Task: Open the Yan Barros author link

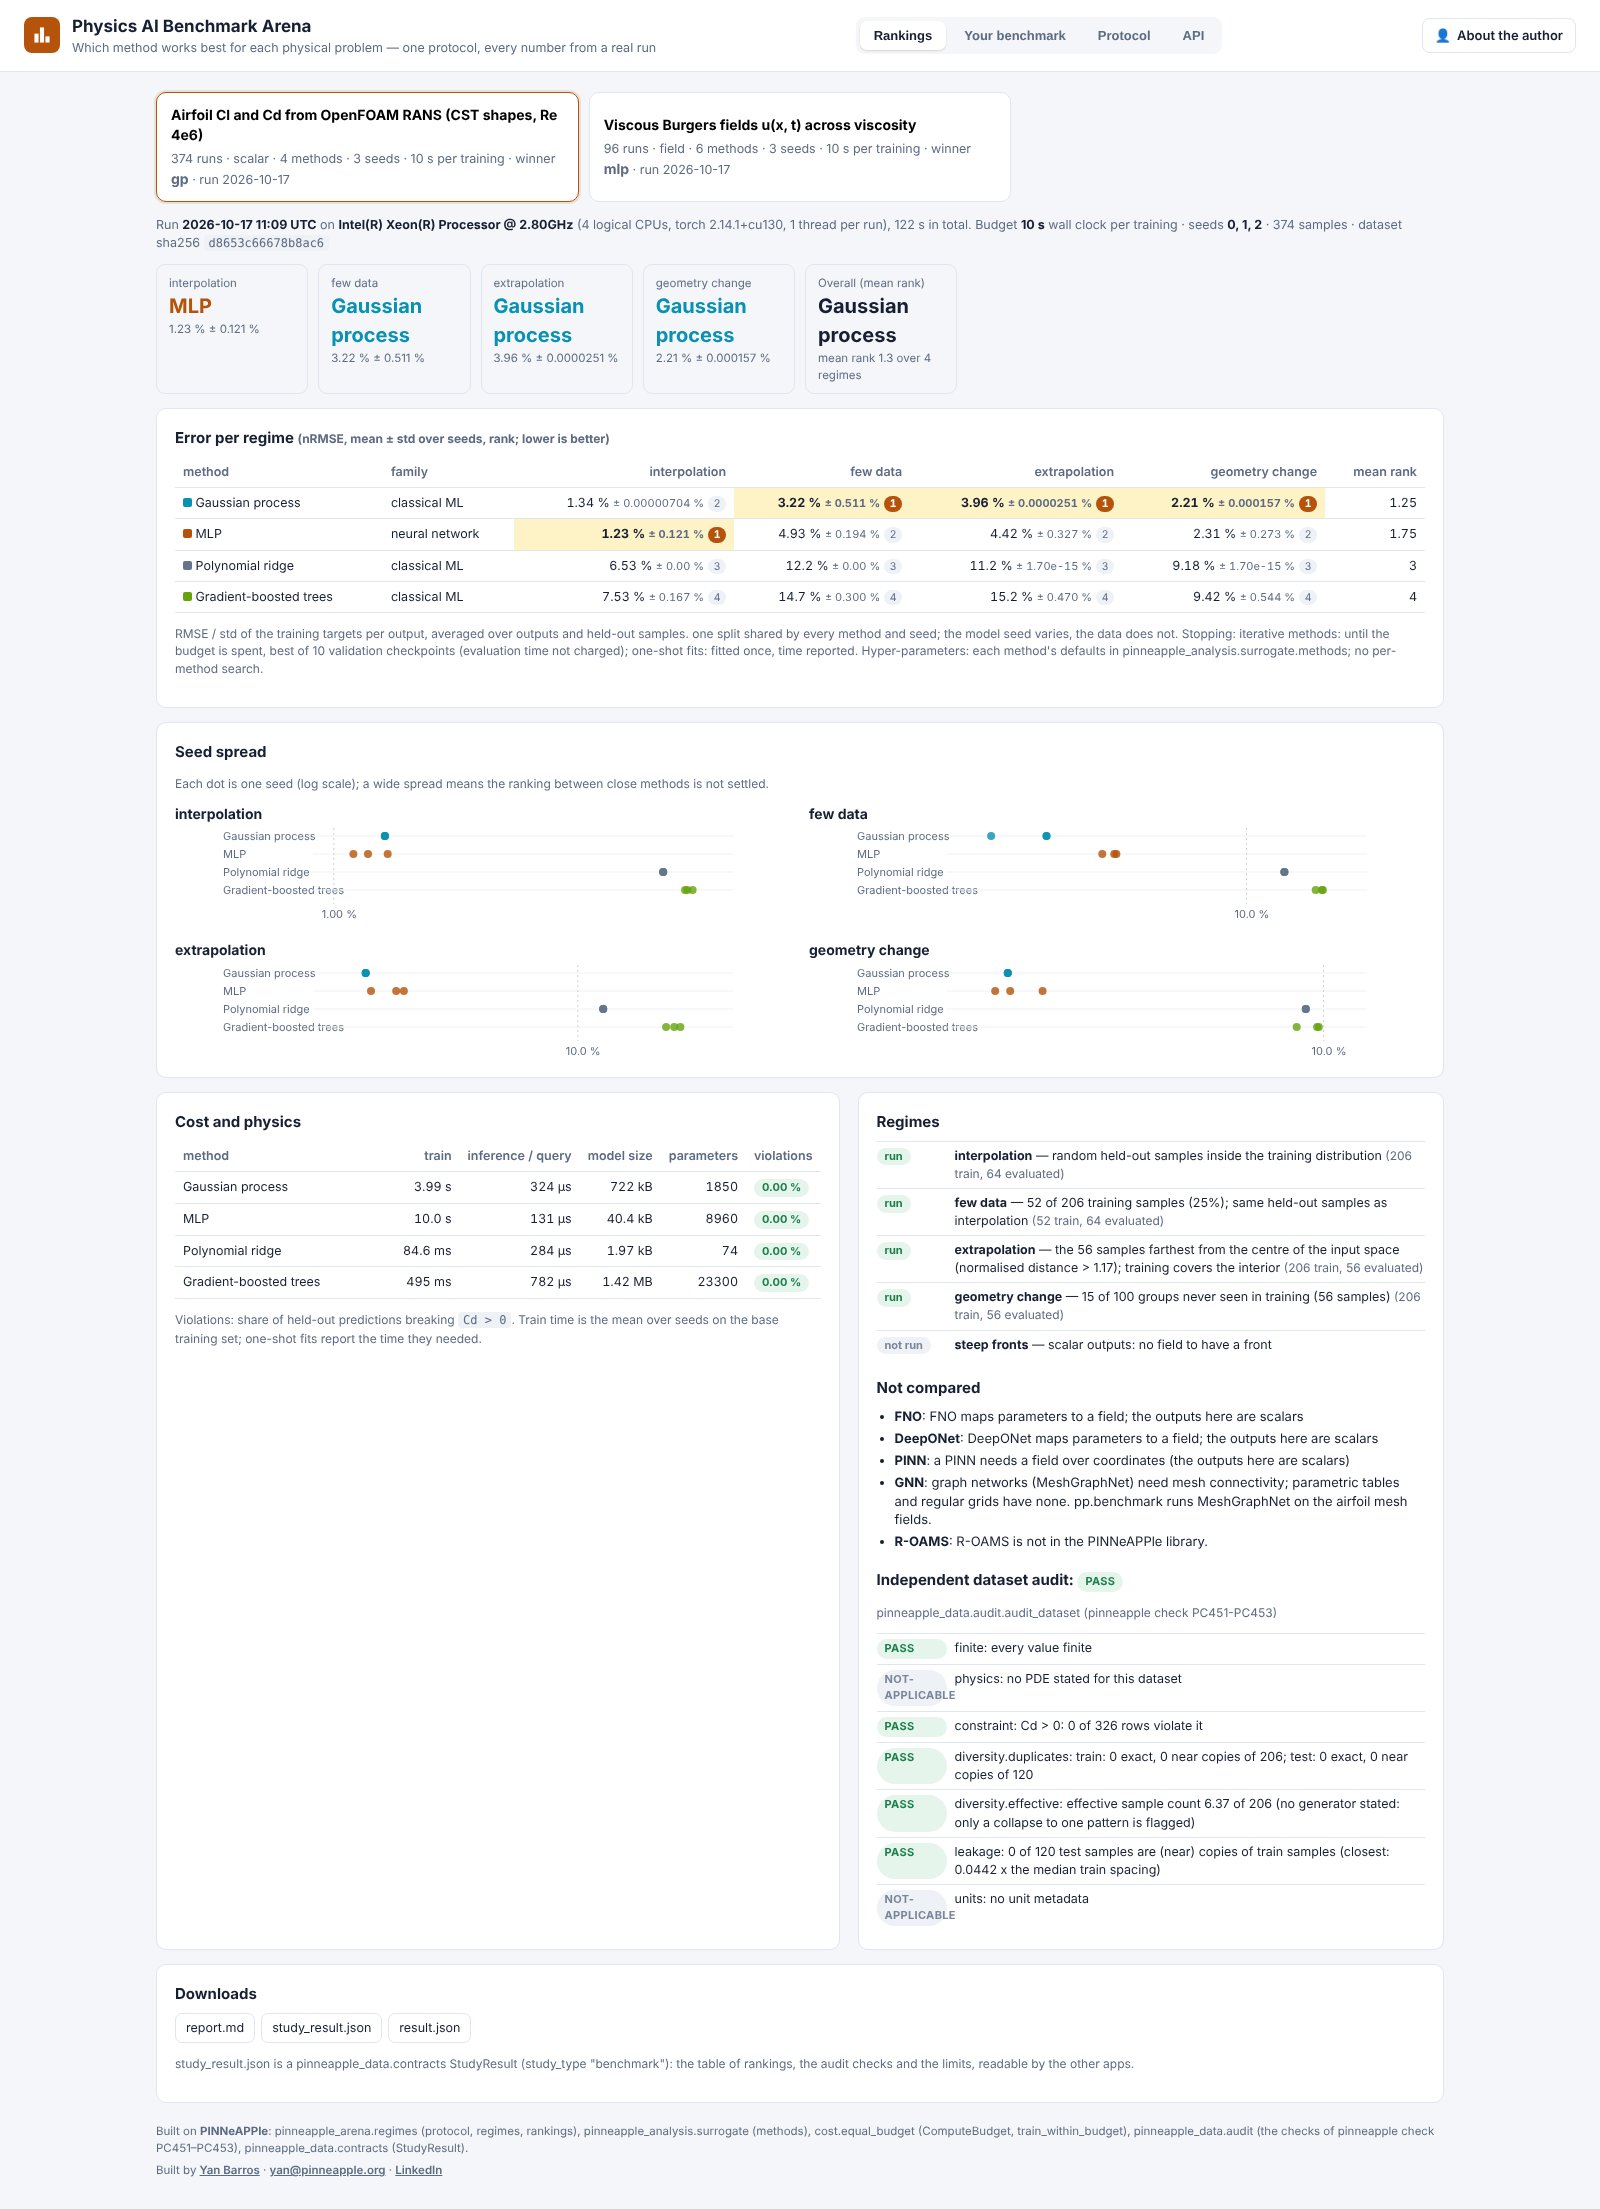Action: tap(229, 2170)
